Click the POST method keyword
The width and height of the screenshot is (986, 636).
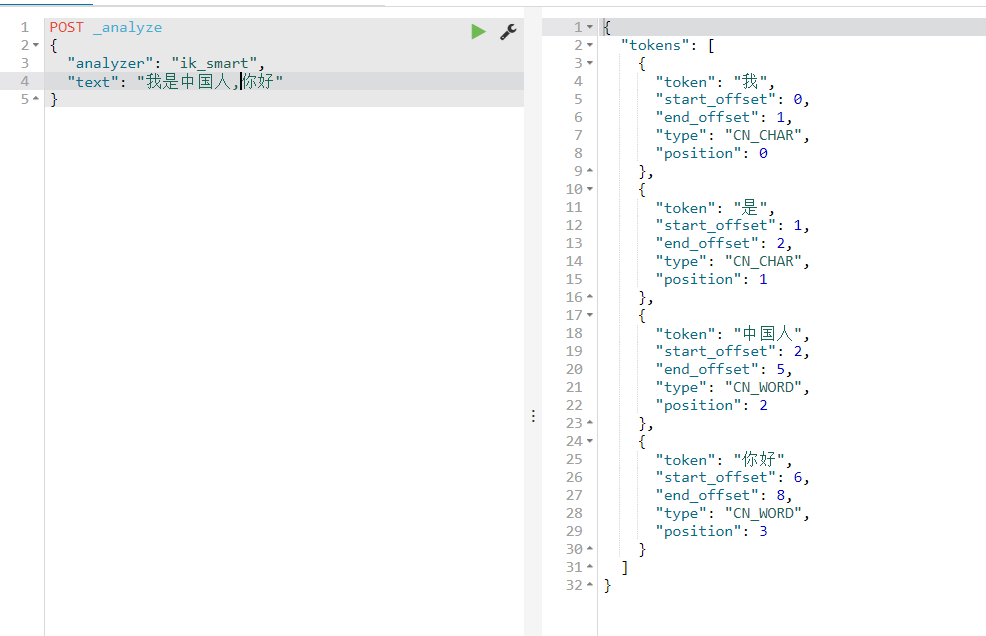(x=67, y=27)
